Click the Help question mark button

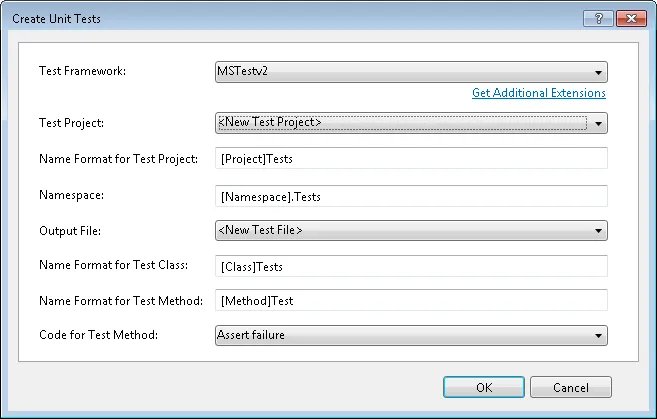pos(596,18)
